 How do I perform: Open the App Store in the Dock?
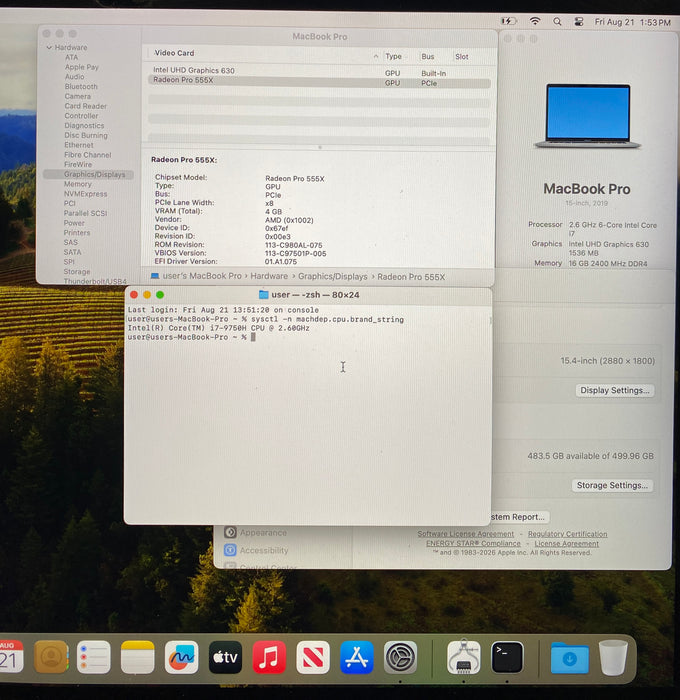[356, 657]
